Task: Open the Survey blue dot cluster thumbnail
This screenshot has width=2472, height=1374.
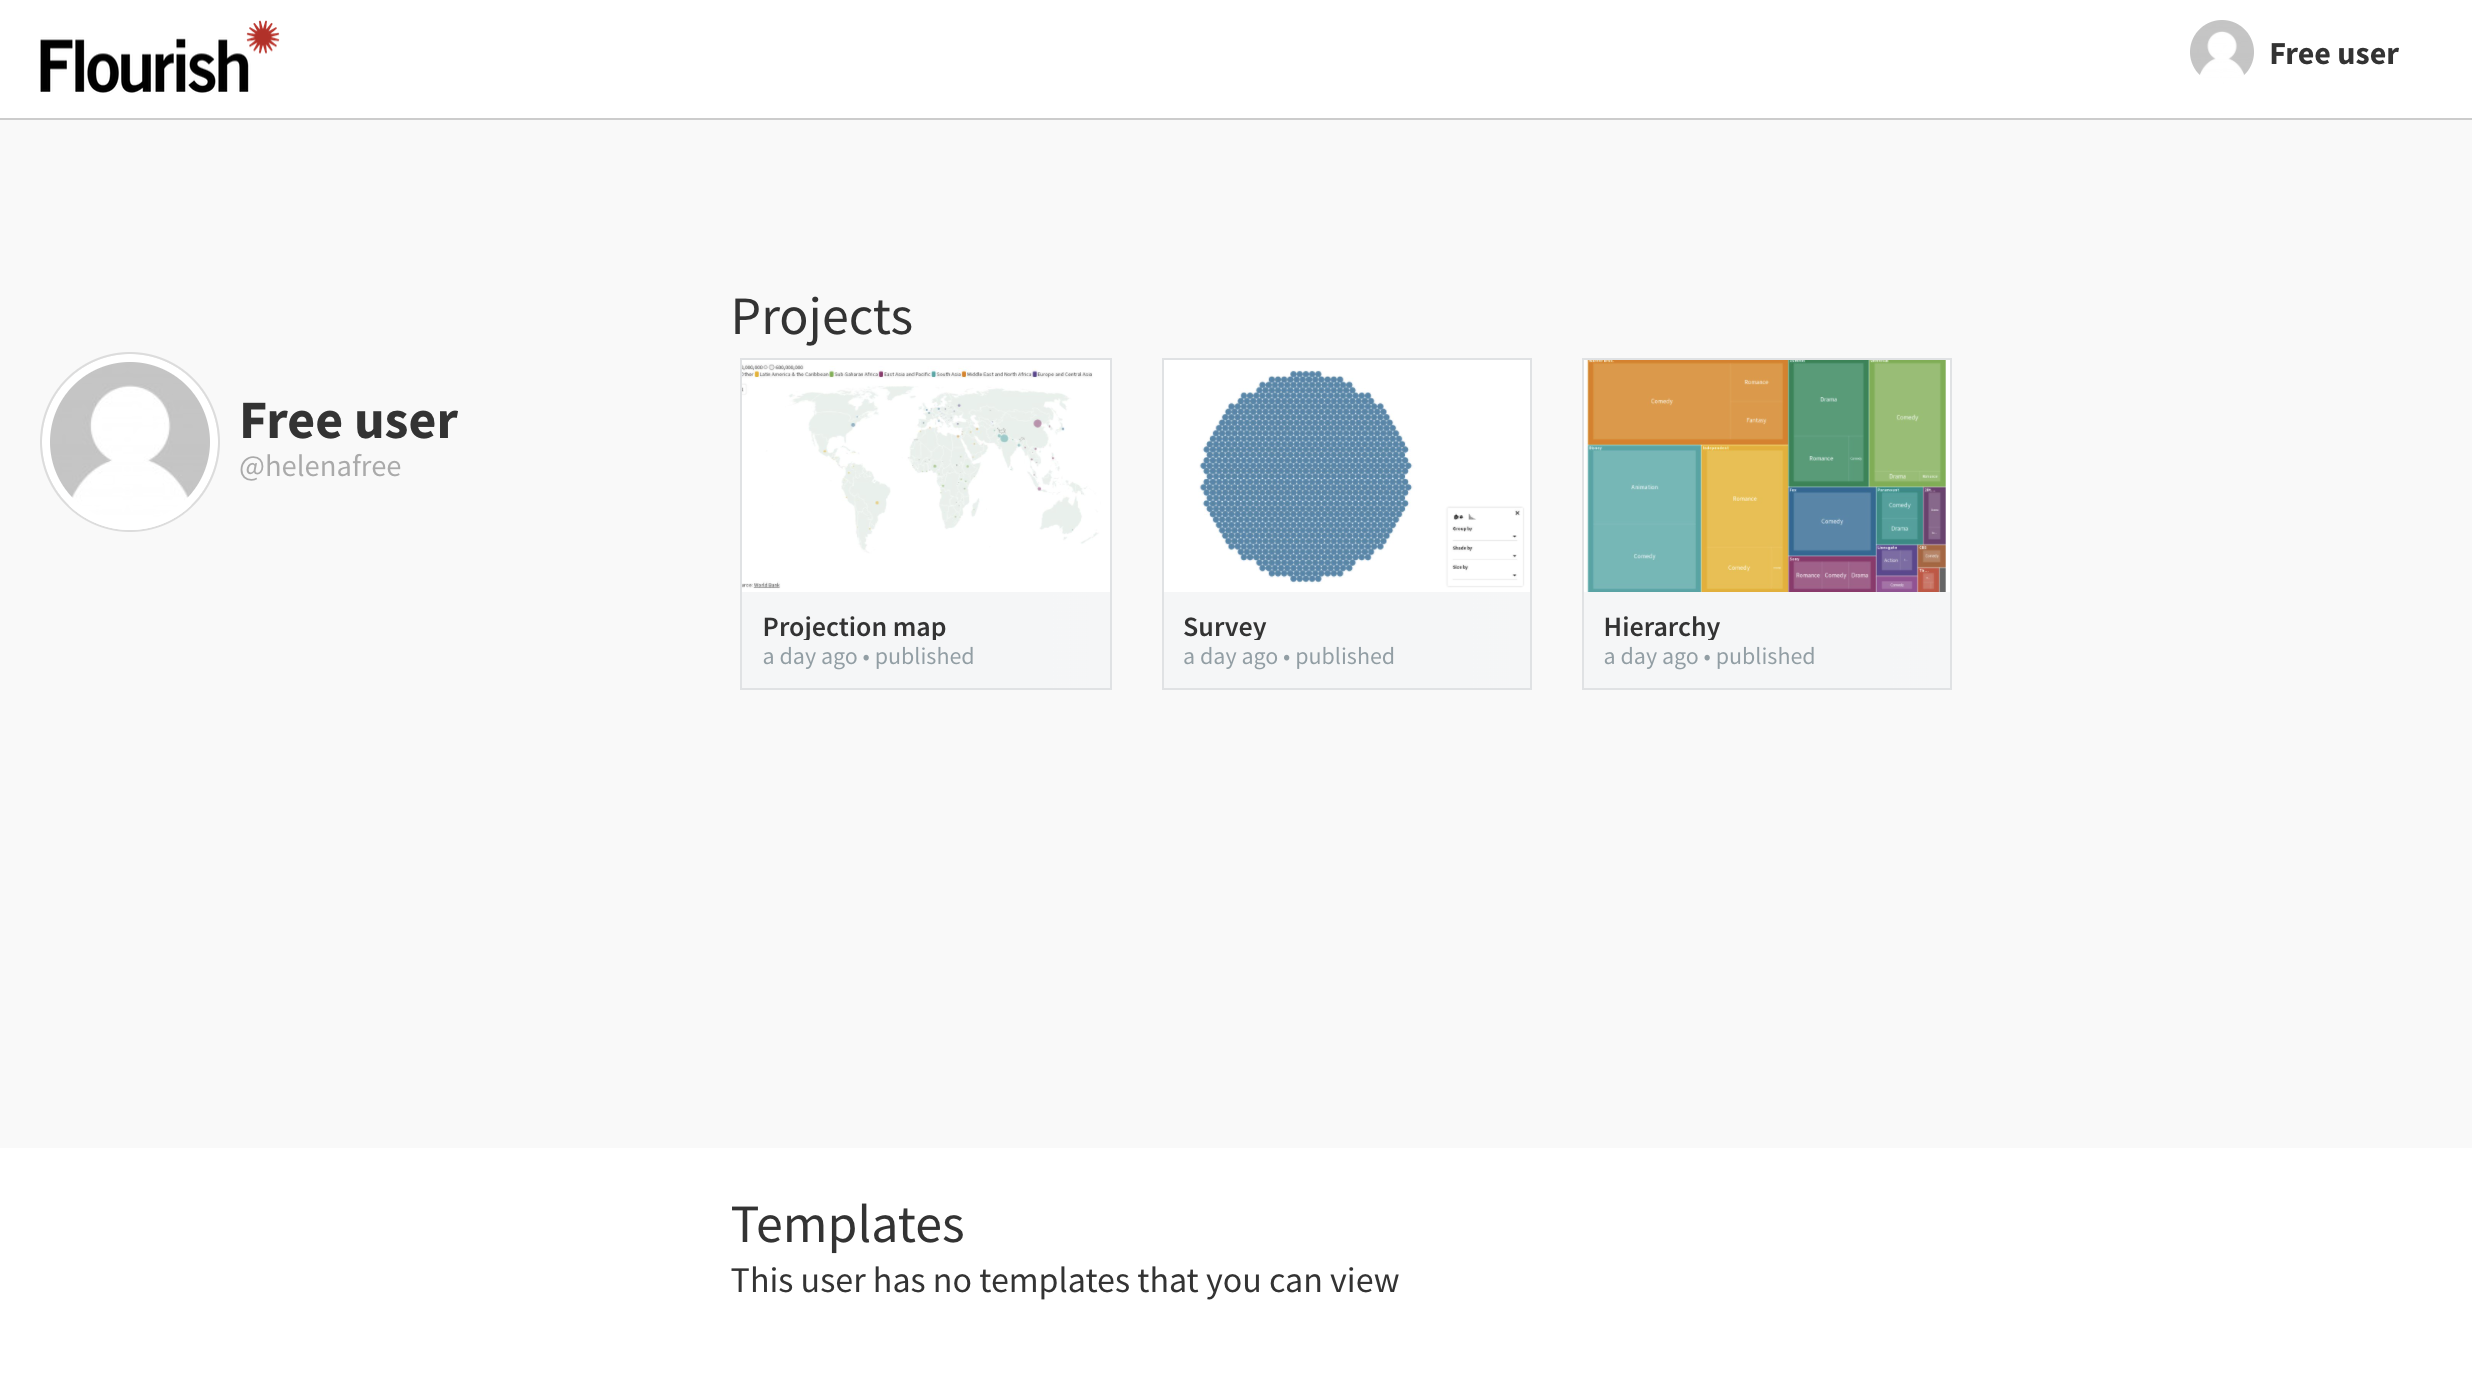Action: point(1305,476)
